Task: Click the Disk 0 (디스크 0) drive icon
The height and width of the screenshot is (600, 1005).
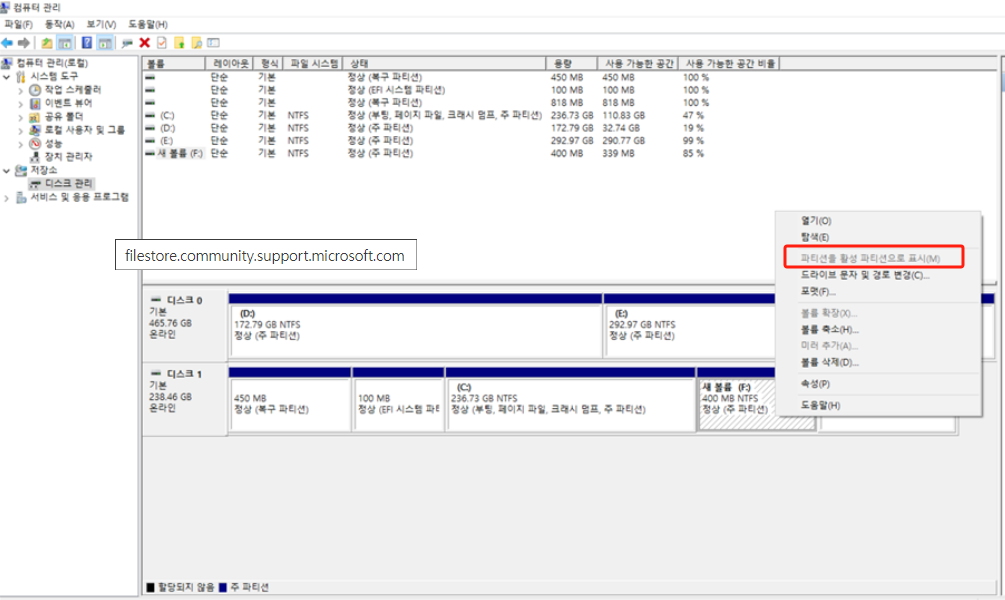Action: (x=155, y=300)
